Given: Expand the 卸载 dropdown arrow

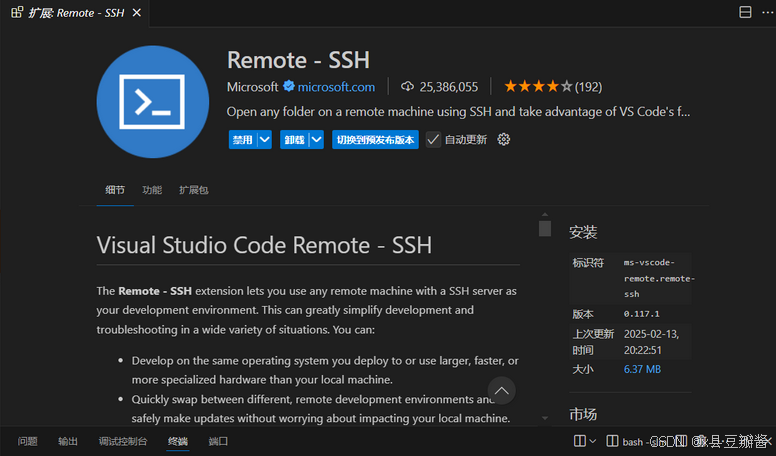Looking at the screenshot, I should 317,140.
